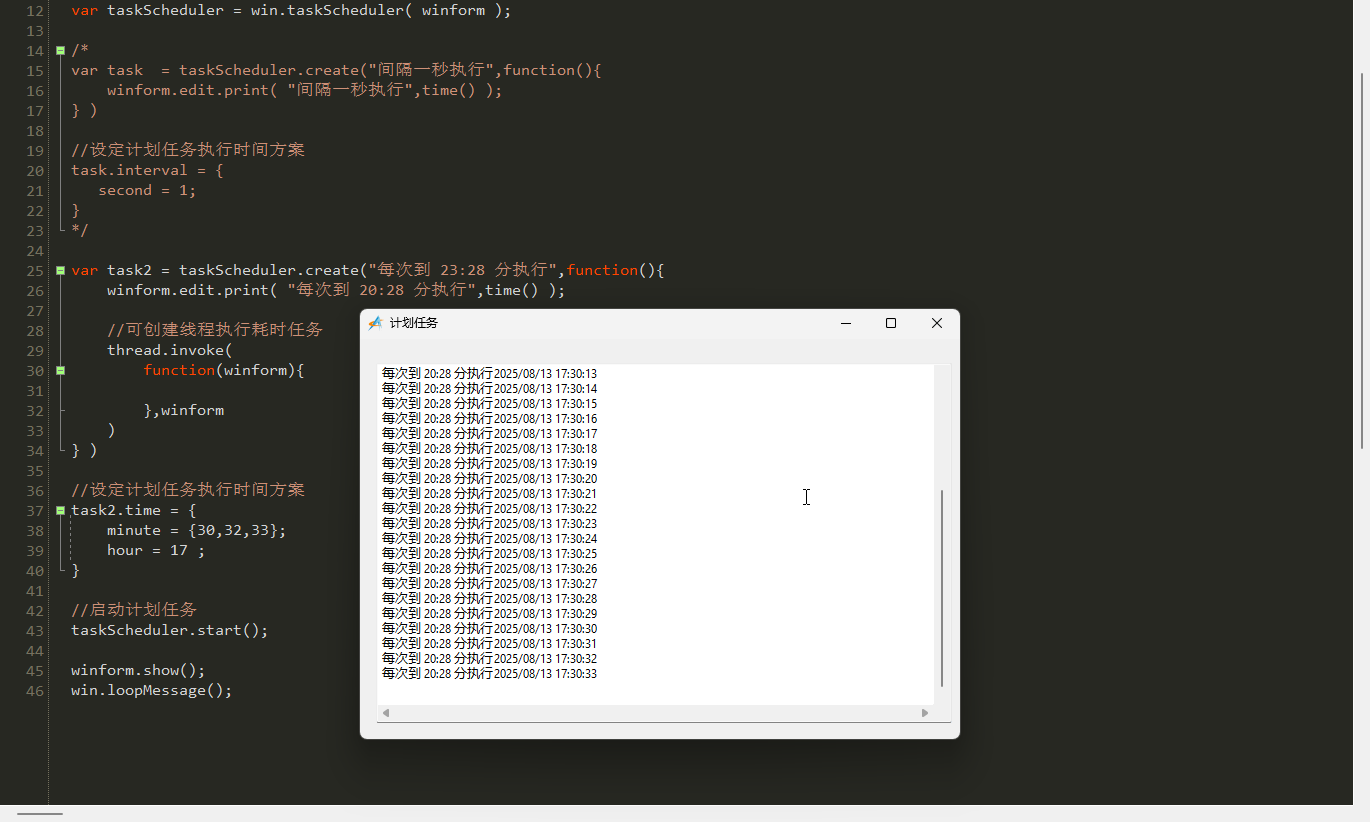Collapse the inner function at line 30

click(x=61, y=370)
